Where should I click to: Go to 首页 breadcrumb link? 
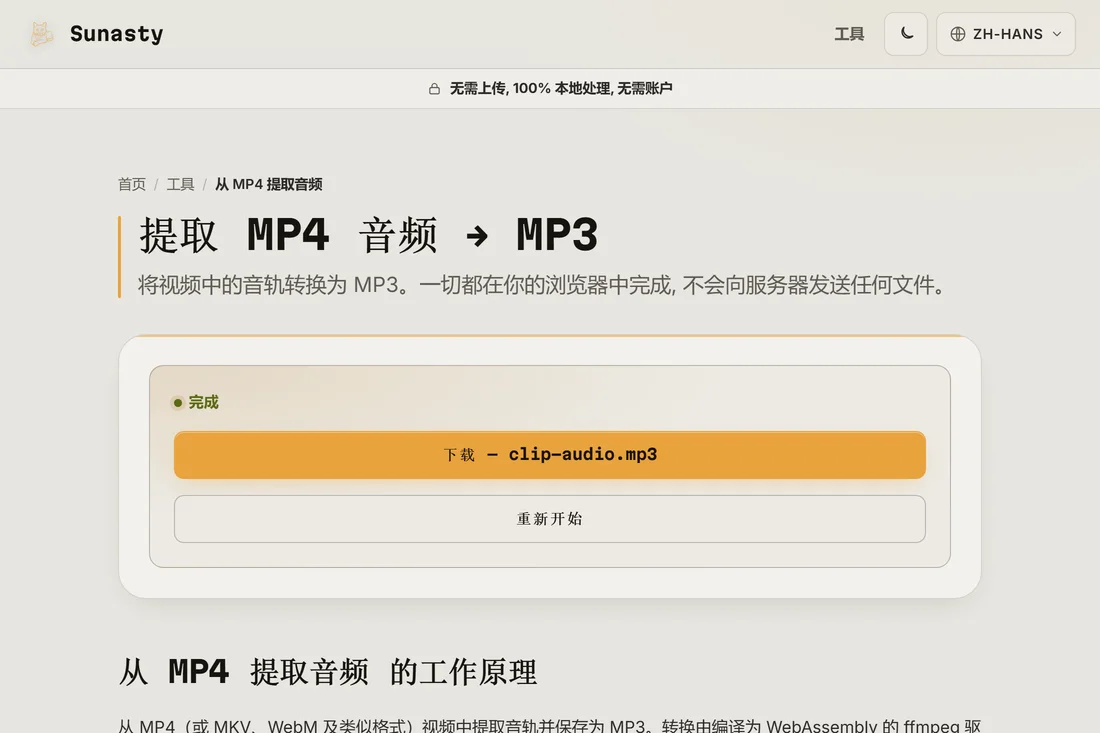pos(132,184)
